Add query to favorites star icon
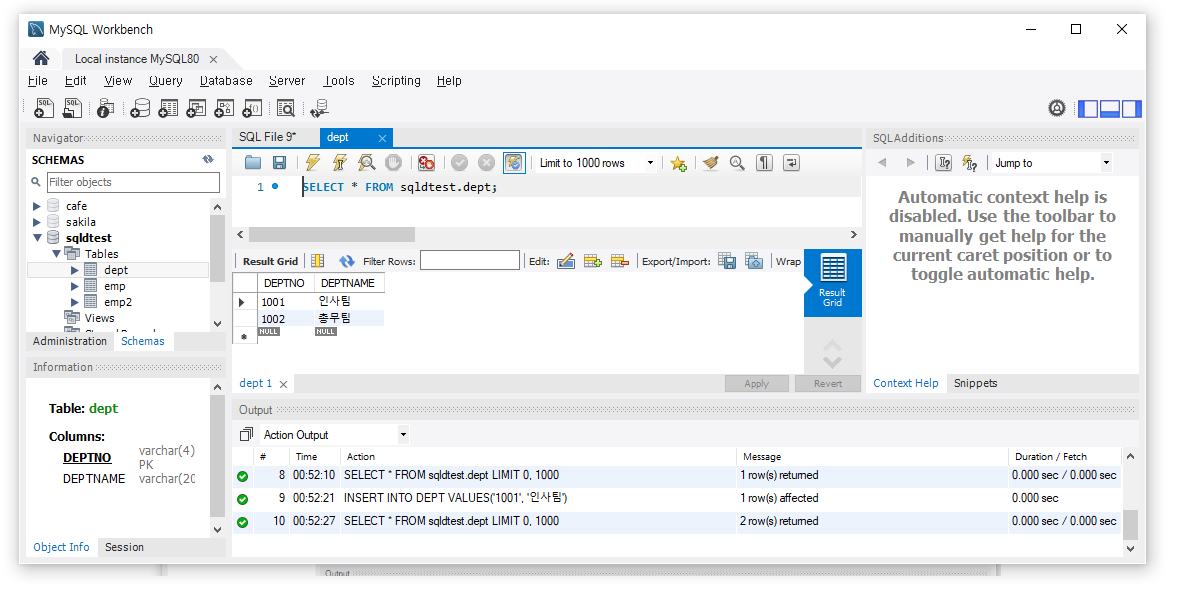This screenshot has width=1181, height=590. pyautogui.click(x=678, y=164)
